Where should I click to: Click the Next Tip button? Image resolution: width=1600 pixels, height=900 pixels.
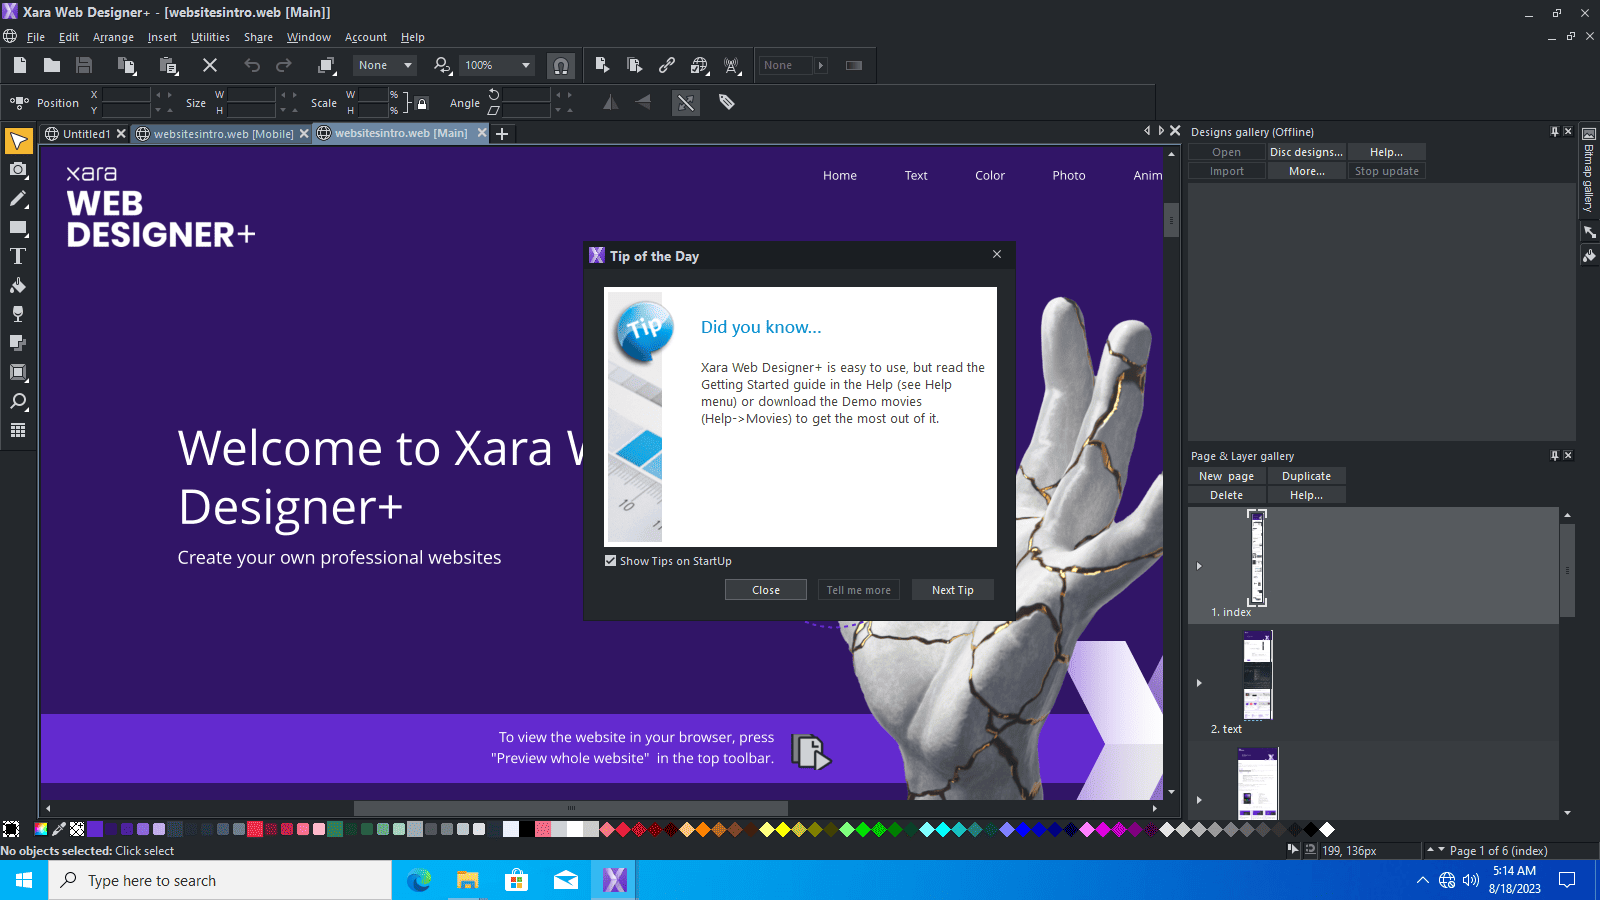pos(953,590)
